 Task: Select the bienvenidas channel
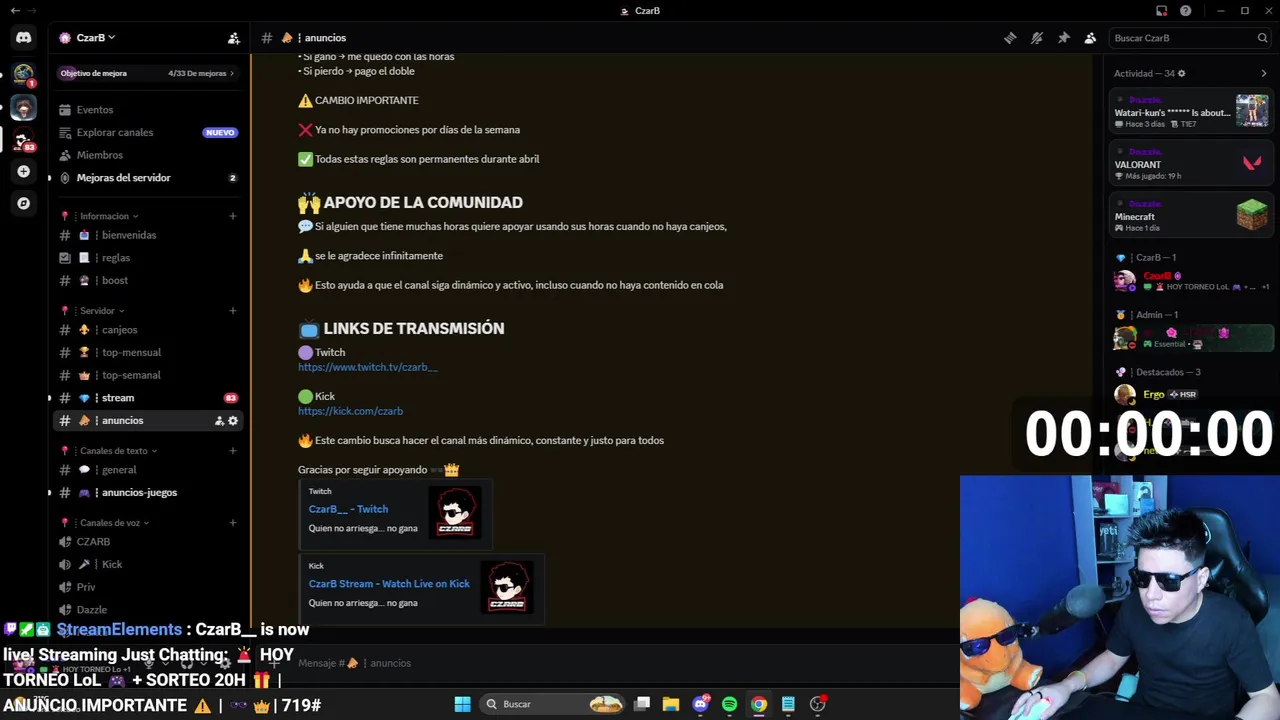147,235
